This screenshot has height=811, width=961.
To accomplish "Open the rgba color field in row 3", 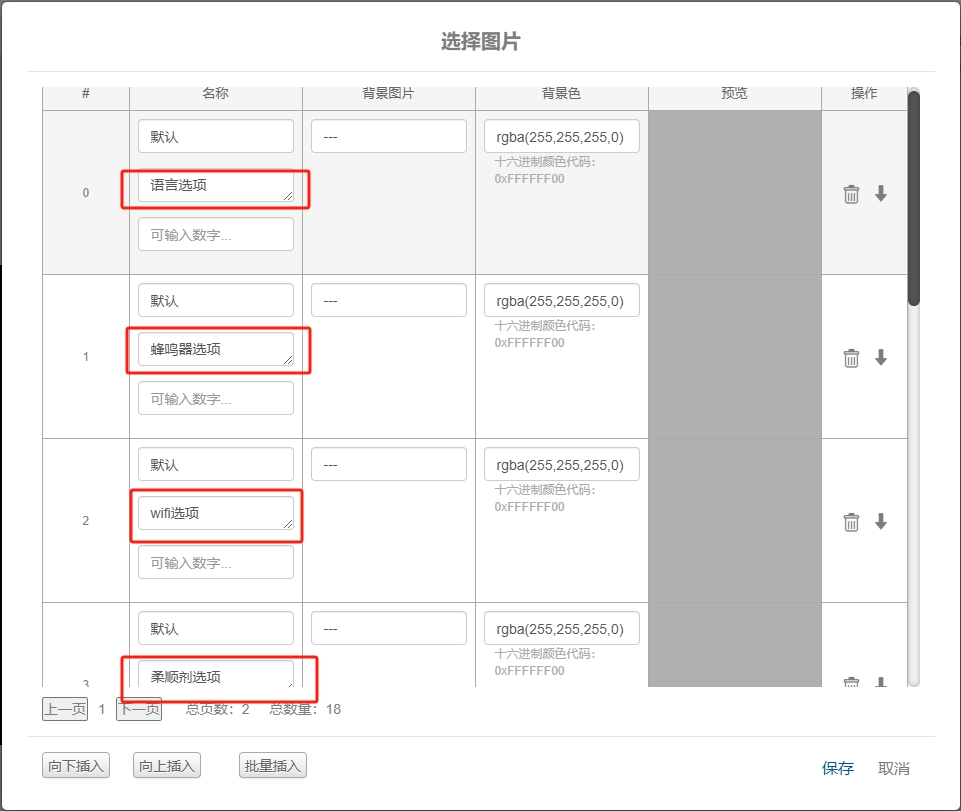I will [561, 628].
